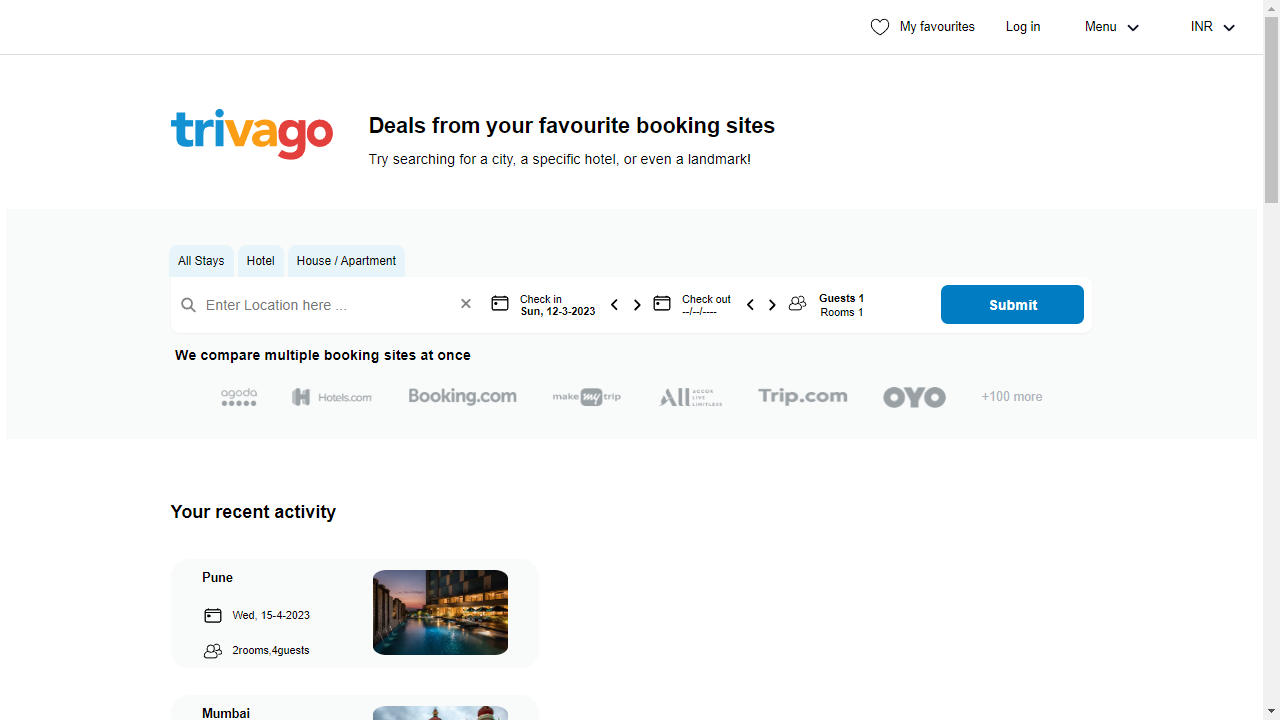Screen dimensions: 1280x720
Task: Click 2rooms,4guests text on Pune card
Action: tap(271, 651)
